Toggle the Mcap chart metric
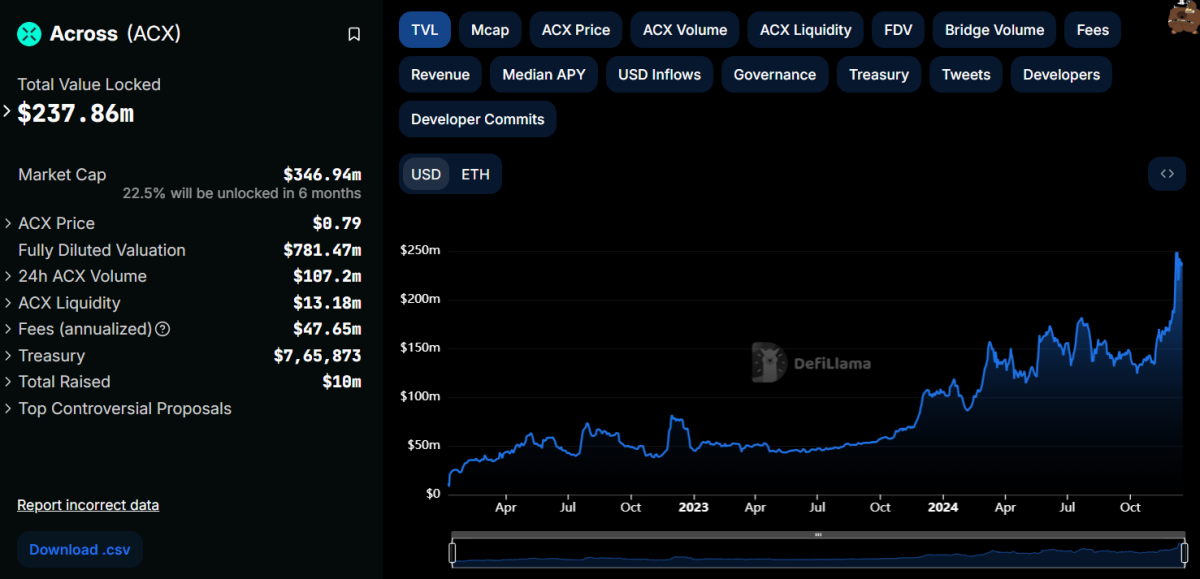 [x=490, y=30]
